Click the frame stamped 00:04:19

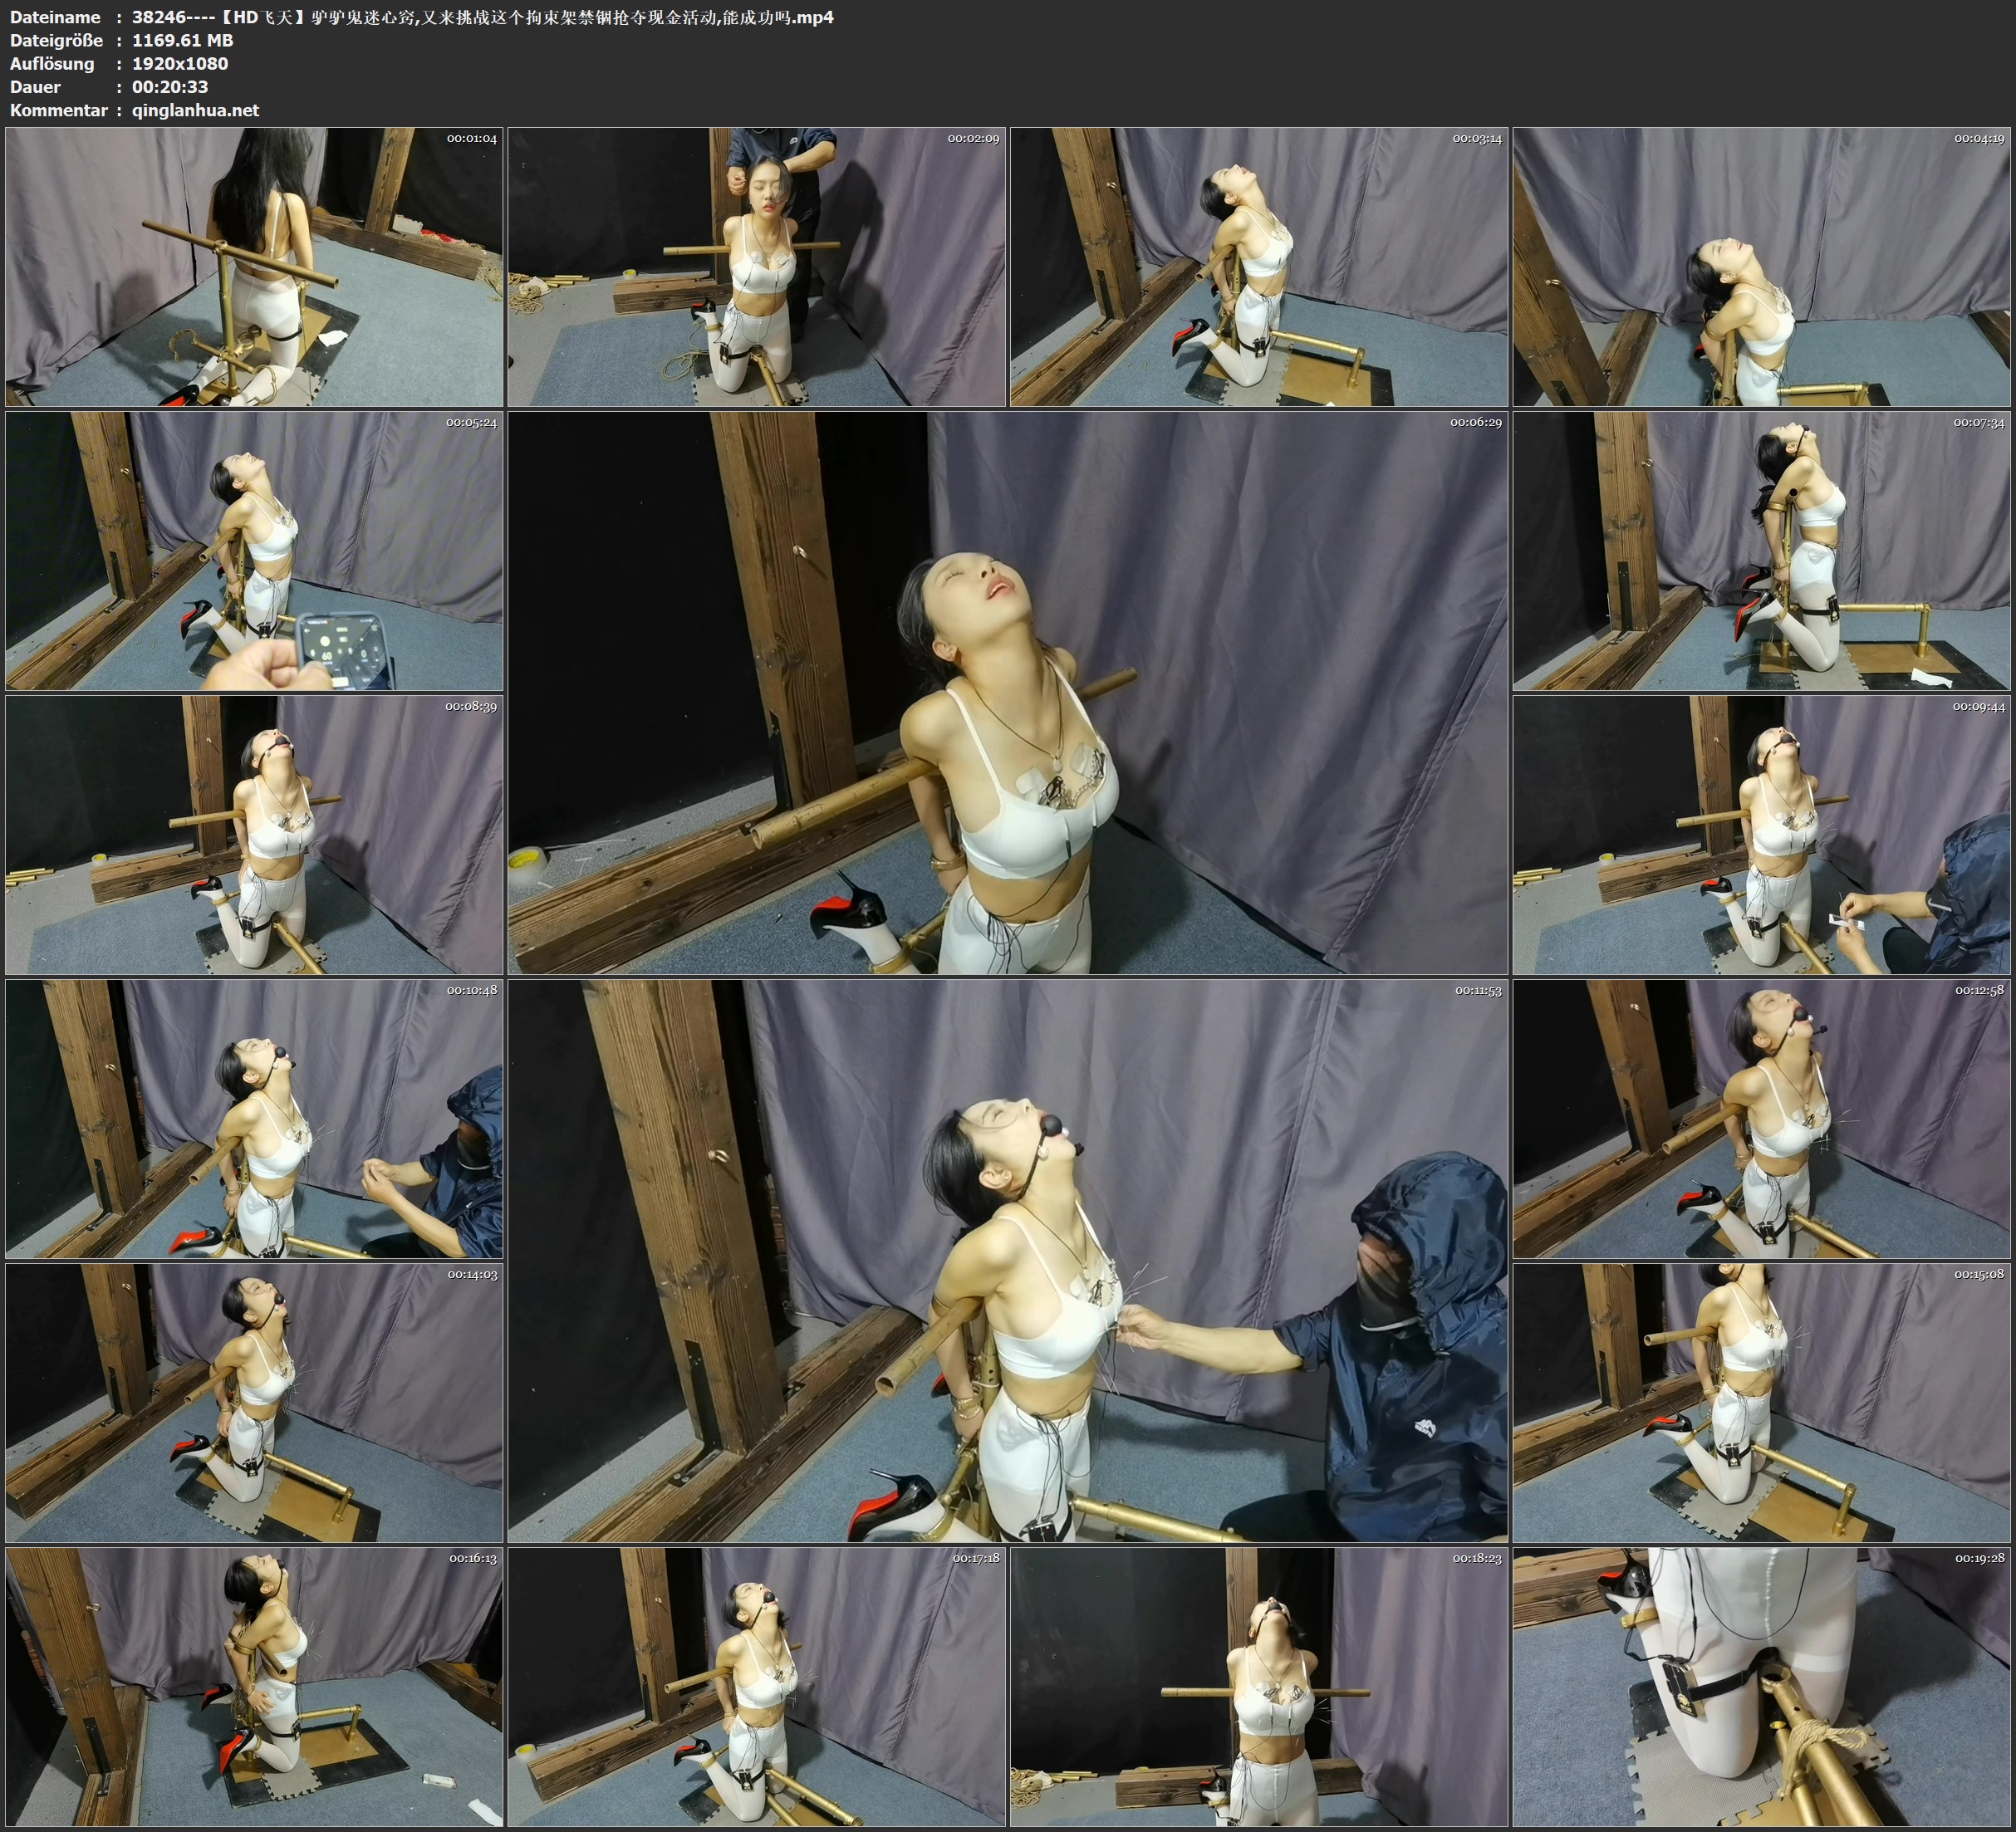1761,267
